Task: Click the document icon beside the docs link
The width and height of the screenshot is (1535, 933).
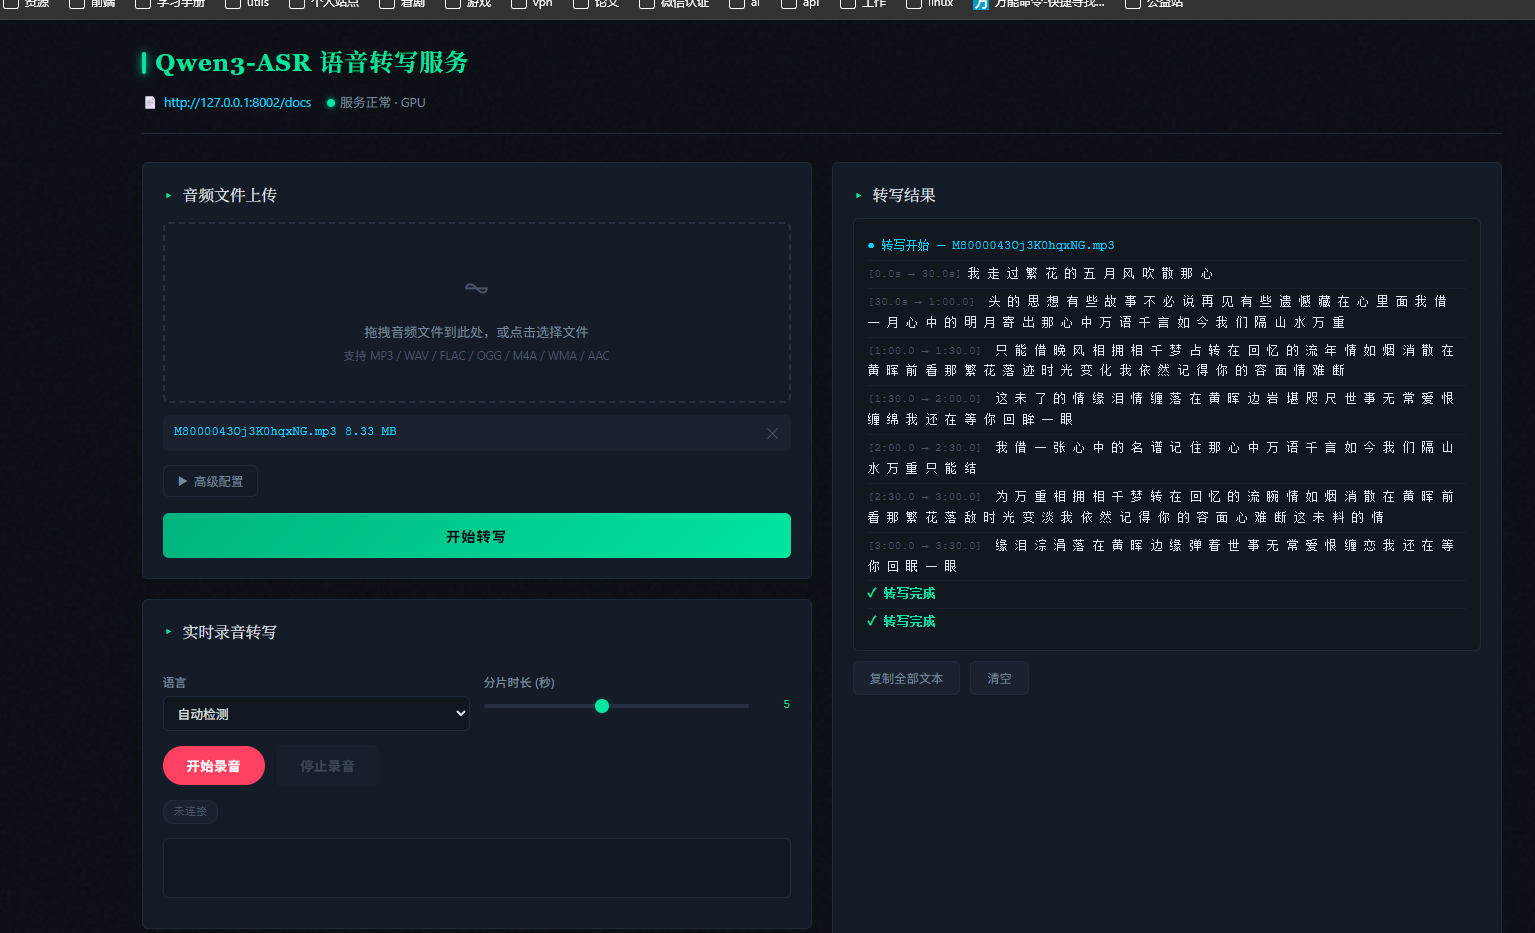Action: 150,102
